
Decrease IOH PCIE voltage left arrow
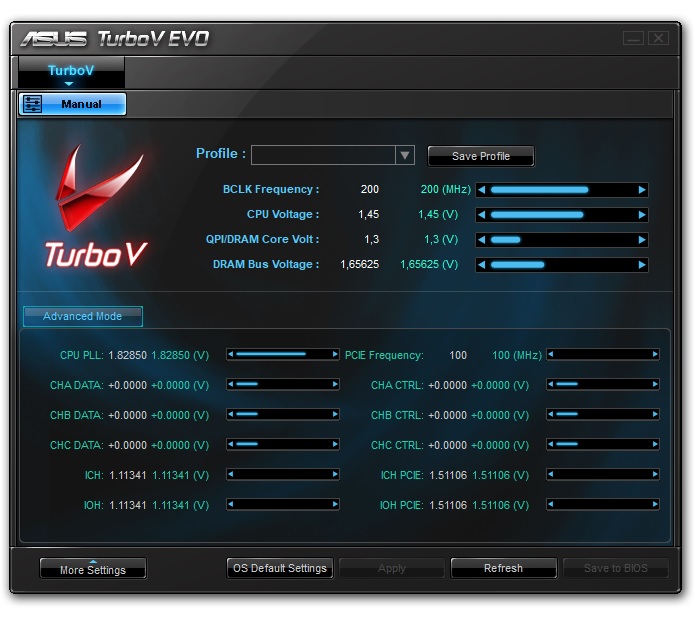click(x=551, y=504)
